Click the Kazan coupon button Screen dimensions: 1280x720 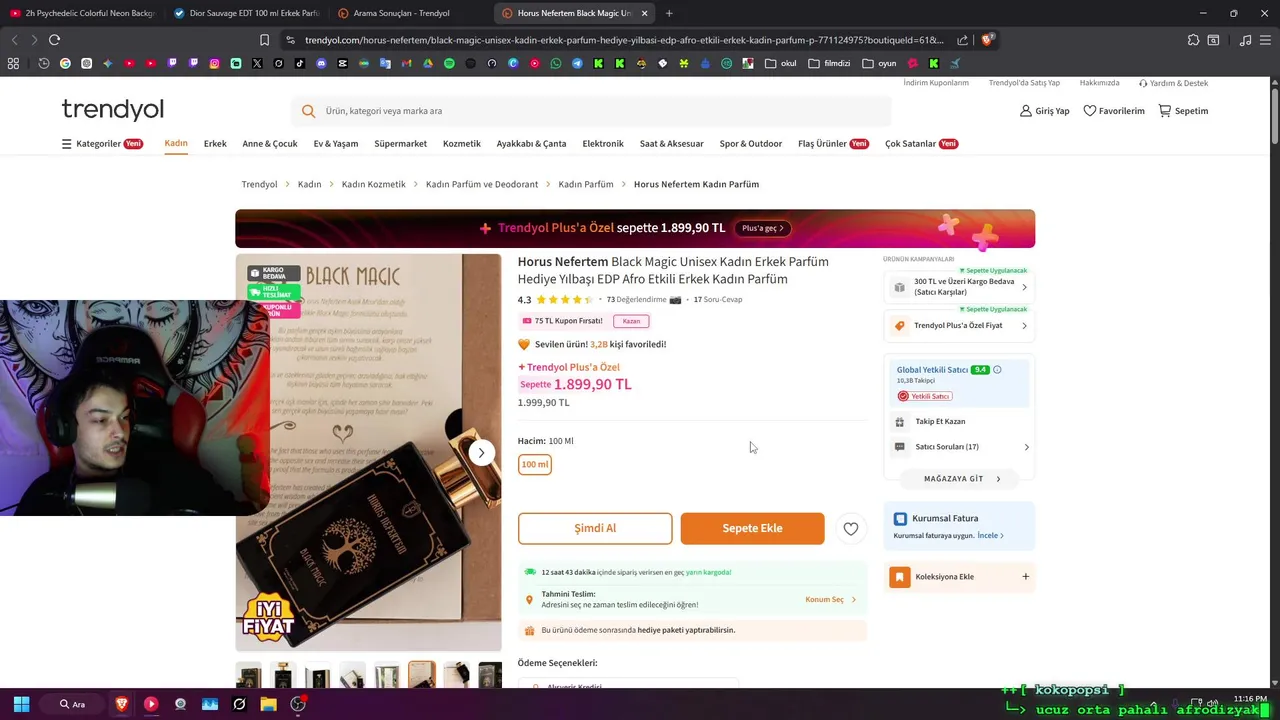(631, 321)
